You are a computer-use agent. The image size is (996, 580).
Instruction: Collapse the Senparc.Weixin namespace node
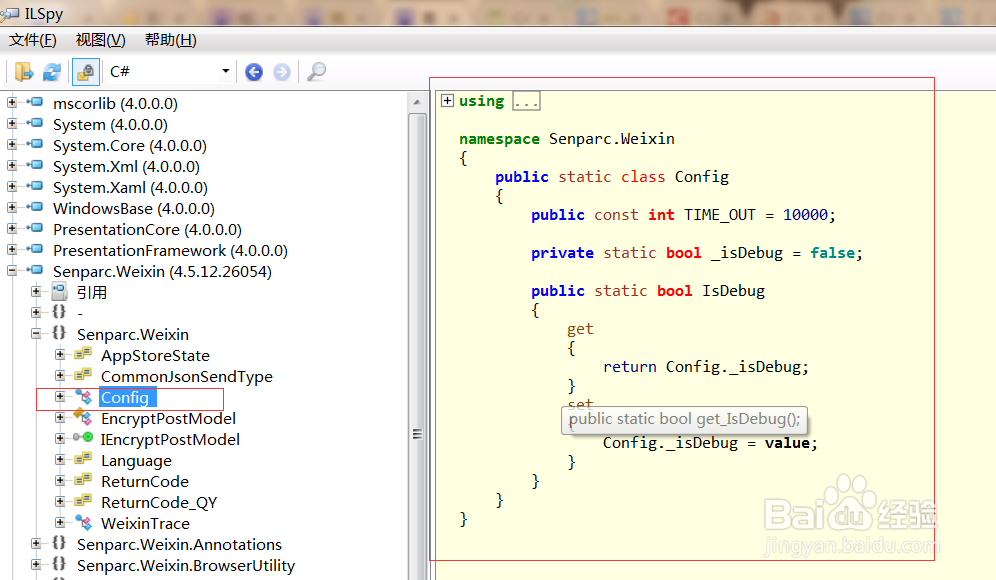pos(36,333)
